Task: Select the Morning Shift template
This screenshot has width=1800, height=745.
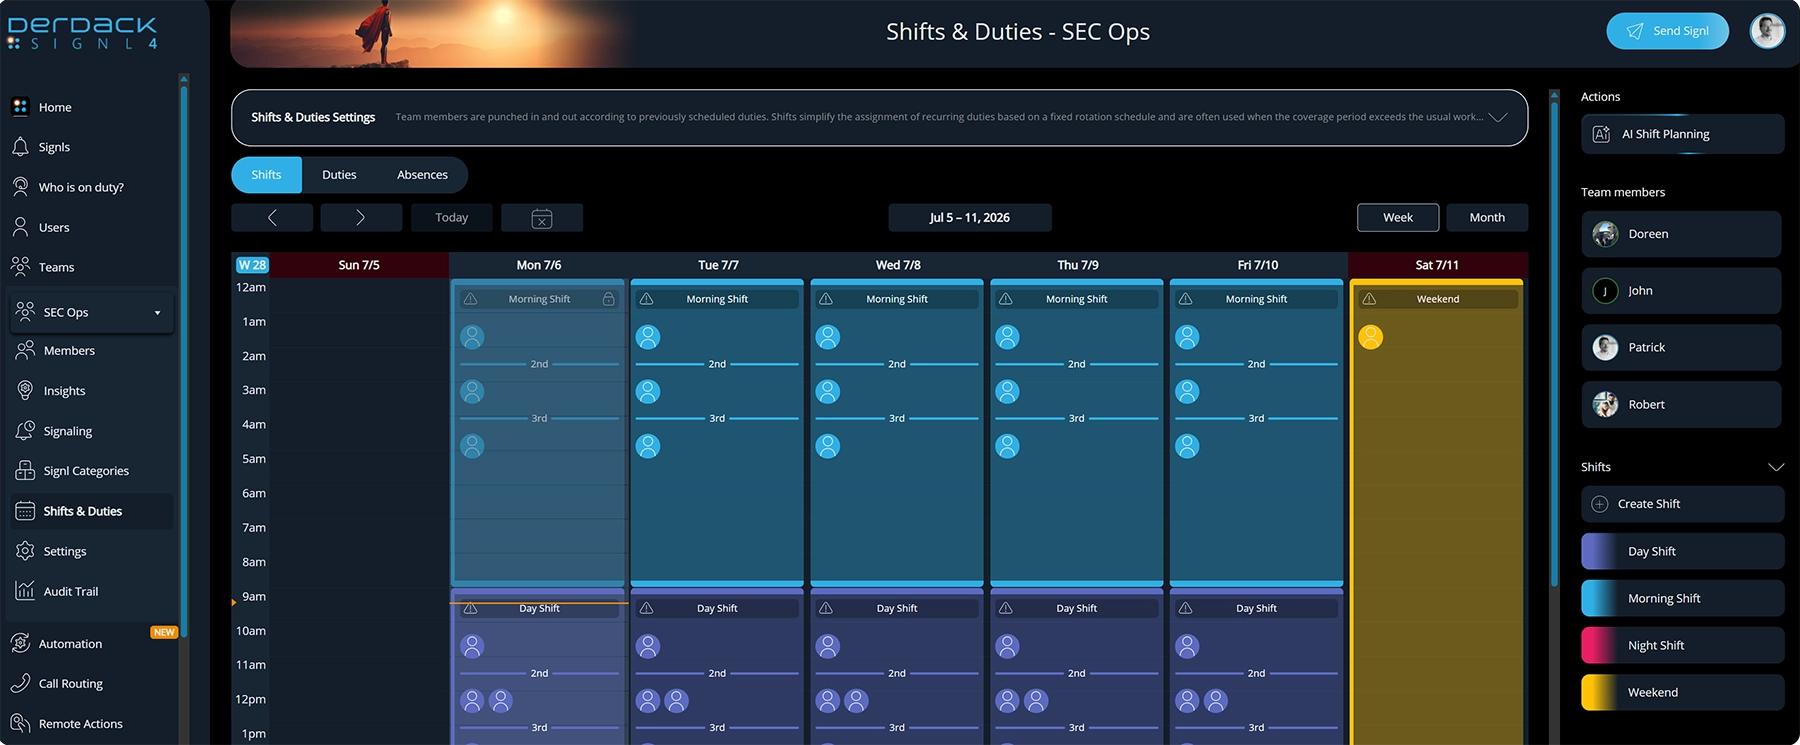Action: (1683, 598)
